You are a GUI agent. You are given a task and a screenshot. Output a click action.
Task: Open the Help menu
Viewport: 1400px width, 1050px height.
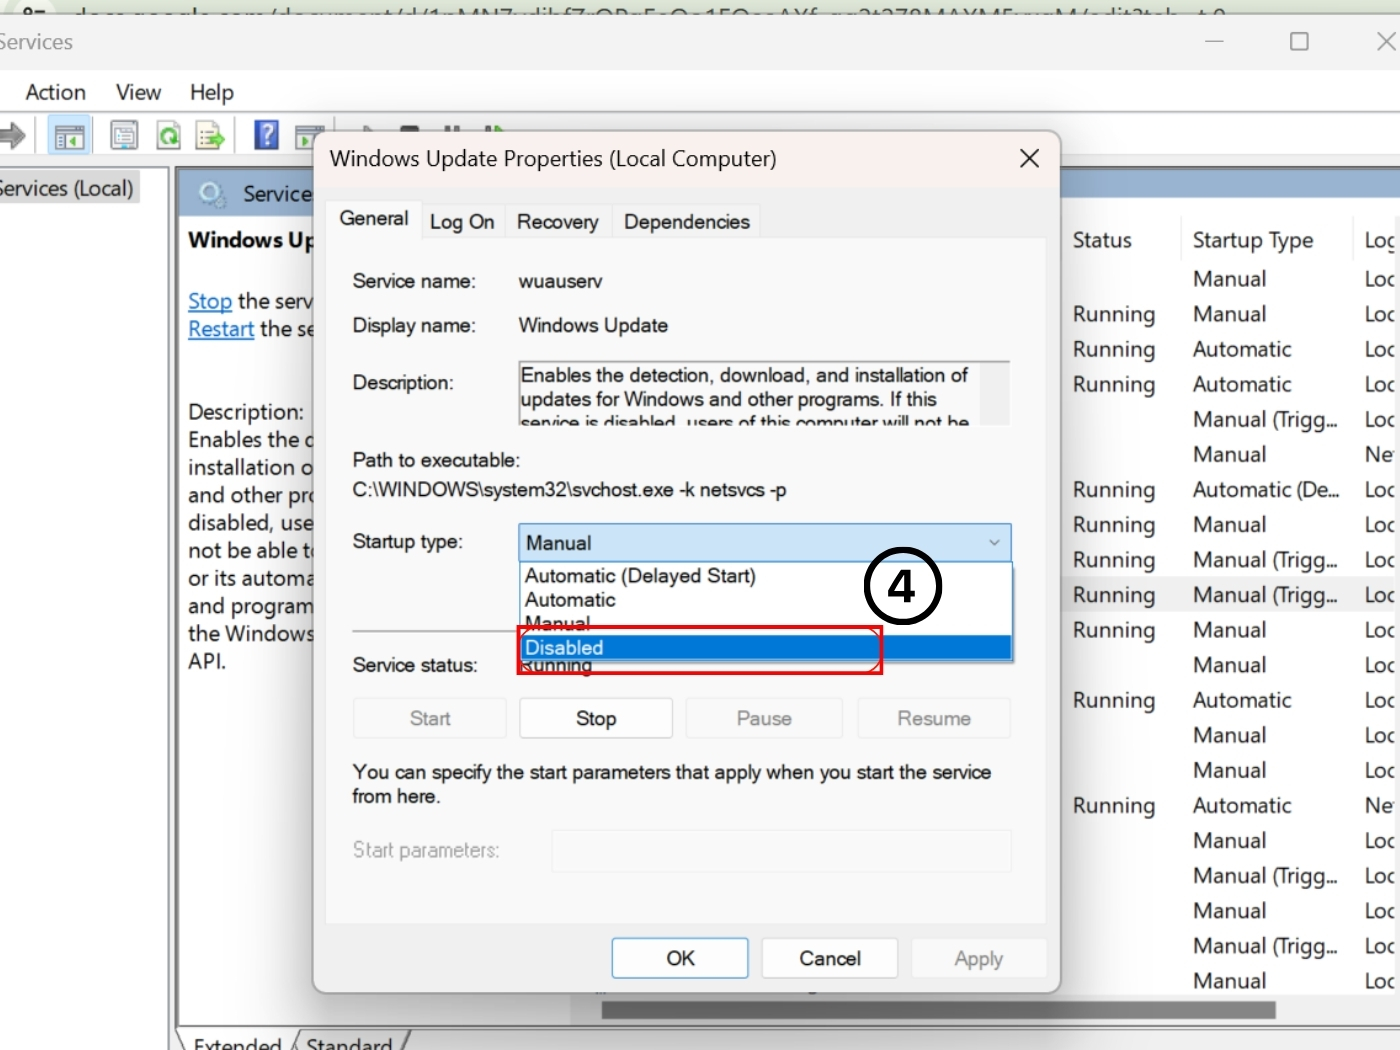point(212,93)
